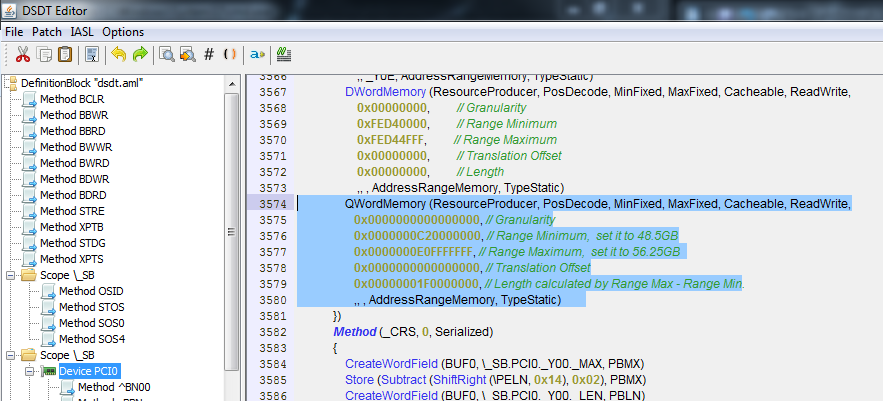This screenshot has height=401, width=883.
Task: Click value 0x00000001F0000000 in code
Action: pyautogui.click(x=416, y=284)
